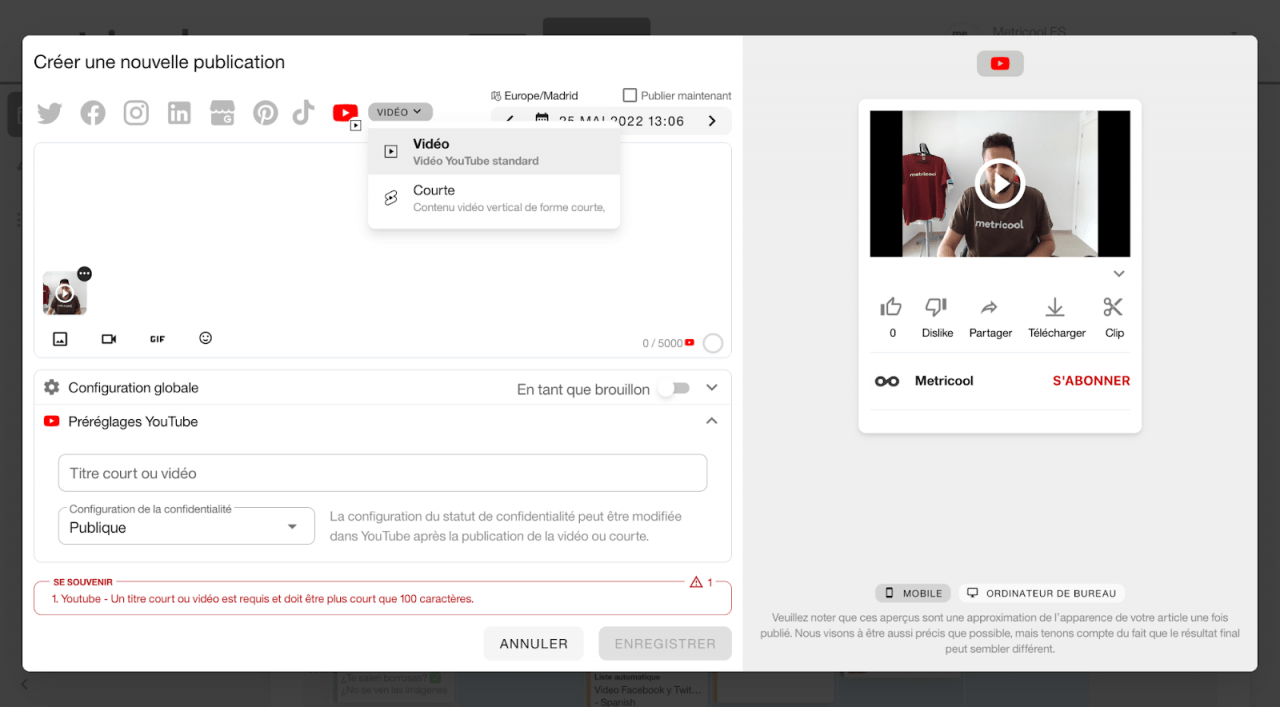This screenshot has height=707, width=1280.
Task: Open the emoji picker
Action: pos(205,338)
